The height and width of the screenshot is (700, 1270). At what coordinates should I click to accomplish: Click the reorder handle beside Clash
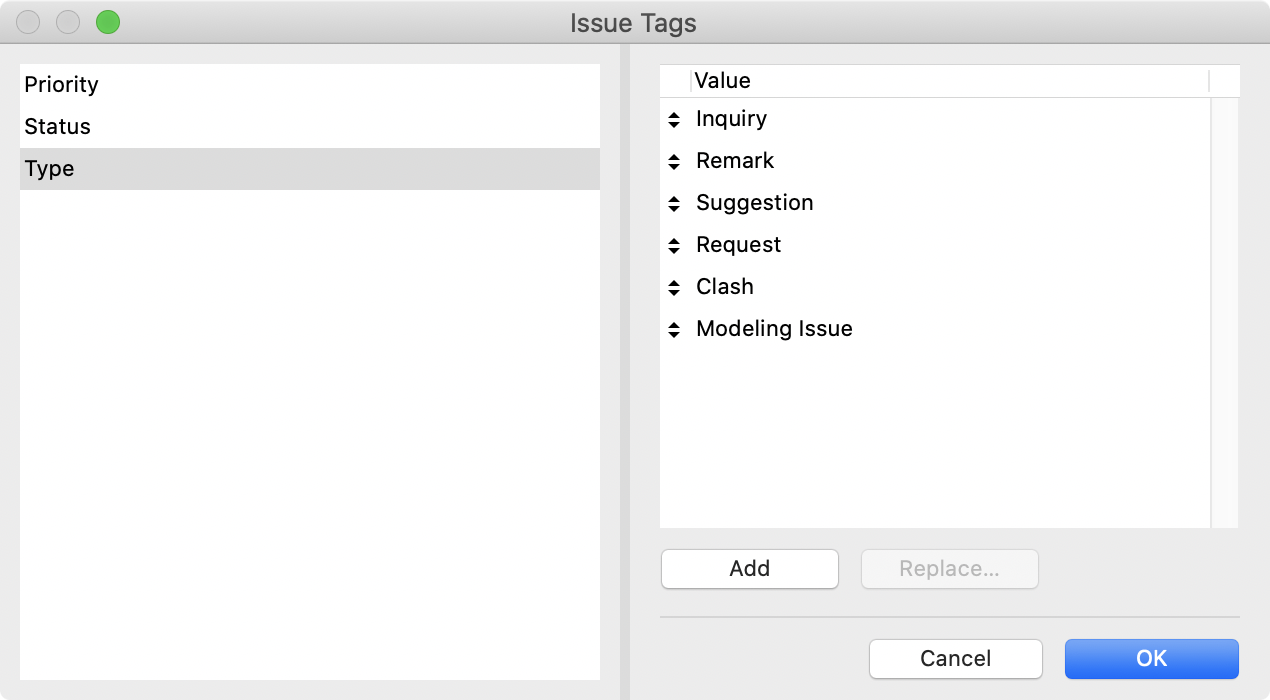(x=674, y=288)
